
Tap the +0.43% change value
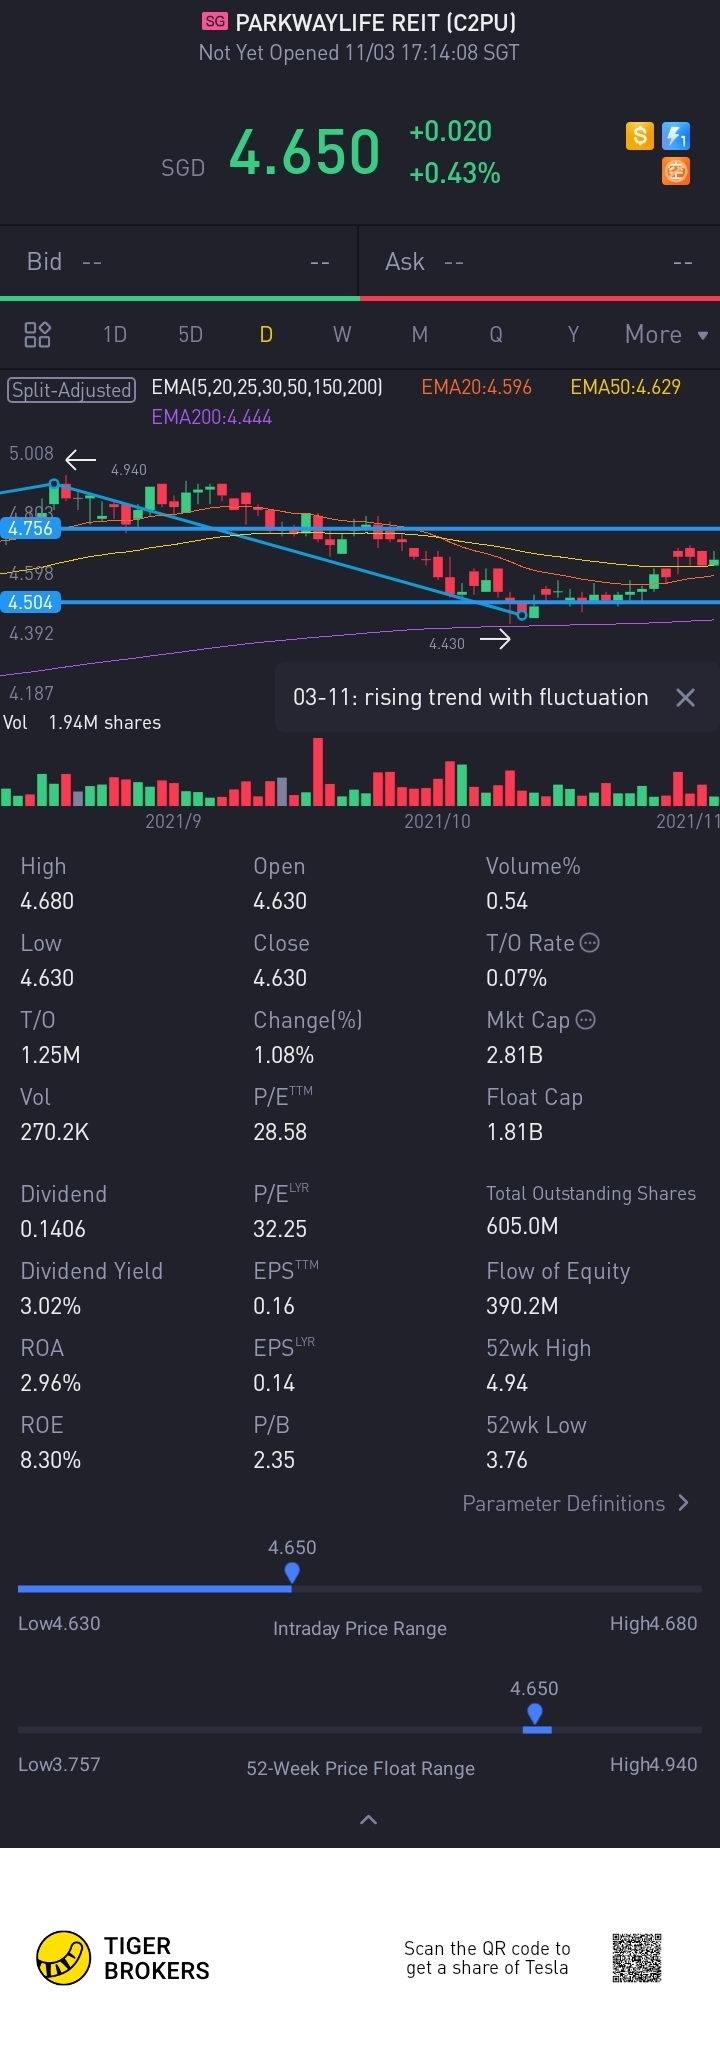(x=455, y=173)
